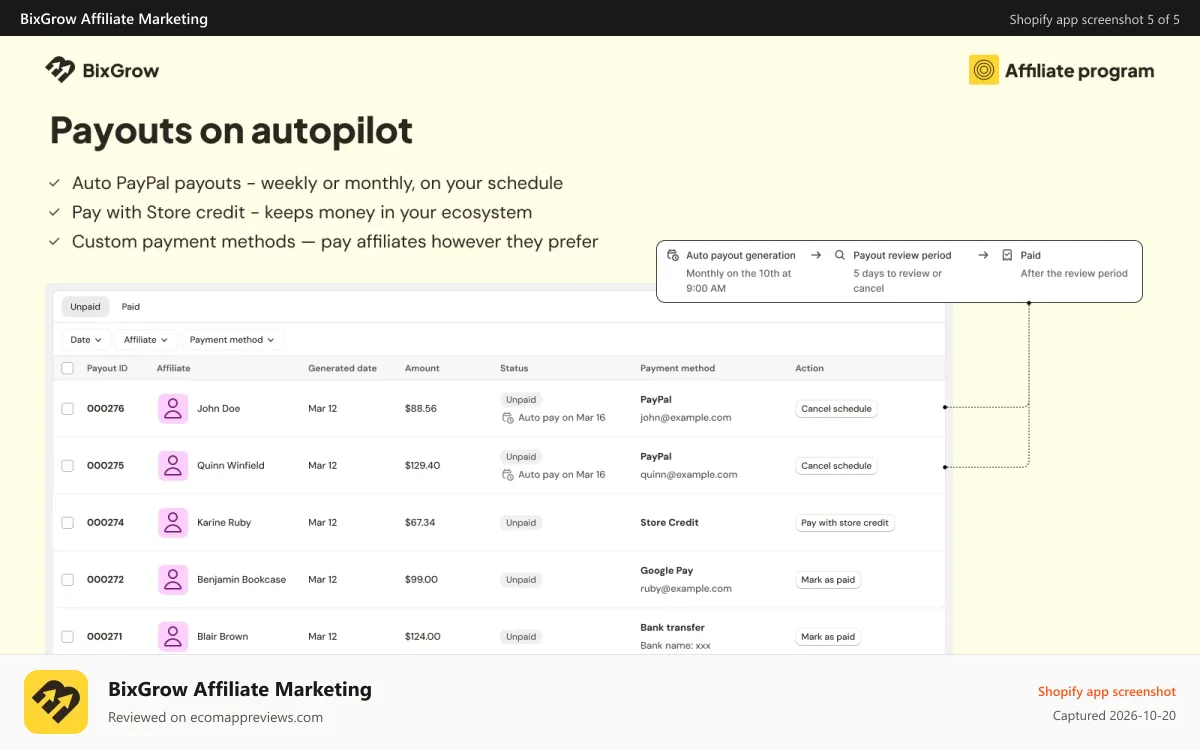Click calendar icon beside Quinn Winfield's auto pay date
Screen dimensions: 1200x750
point(508,475)
